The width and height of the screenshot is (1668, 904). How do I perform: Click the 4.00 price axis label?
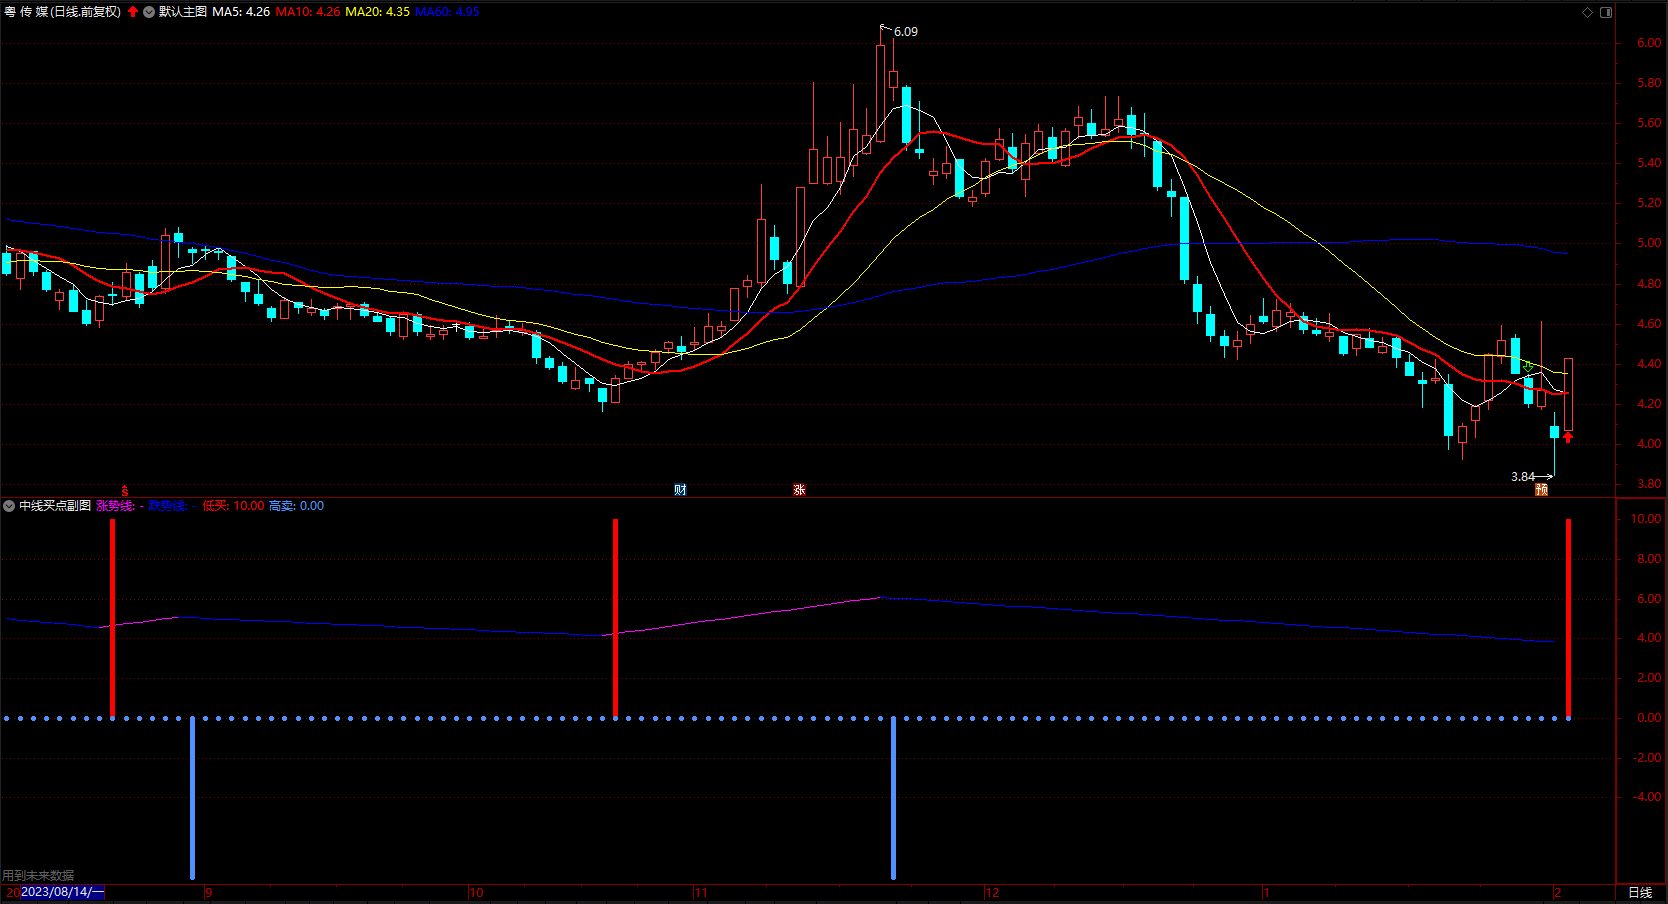(x=1649, y=444)
